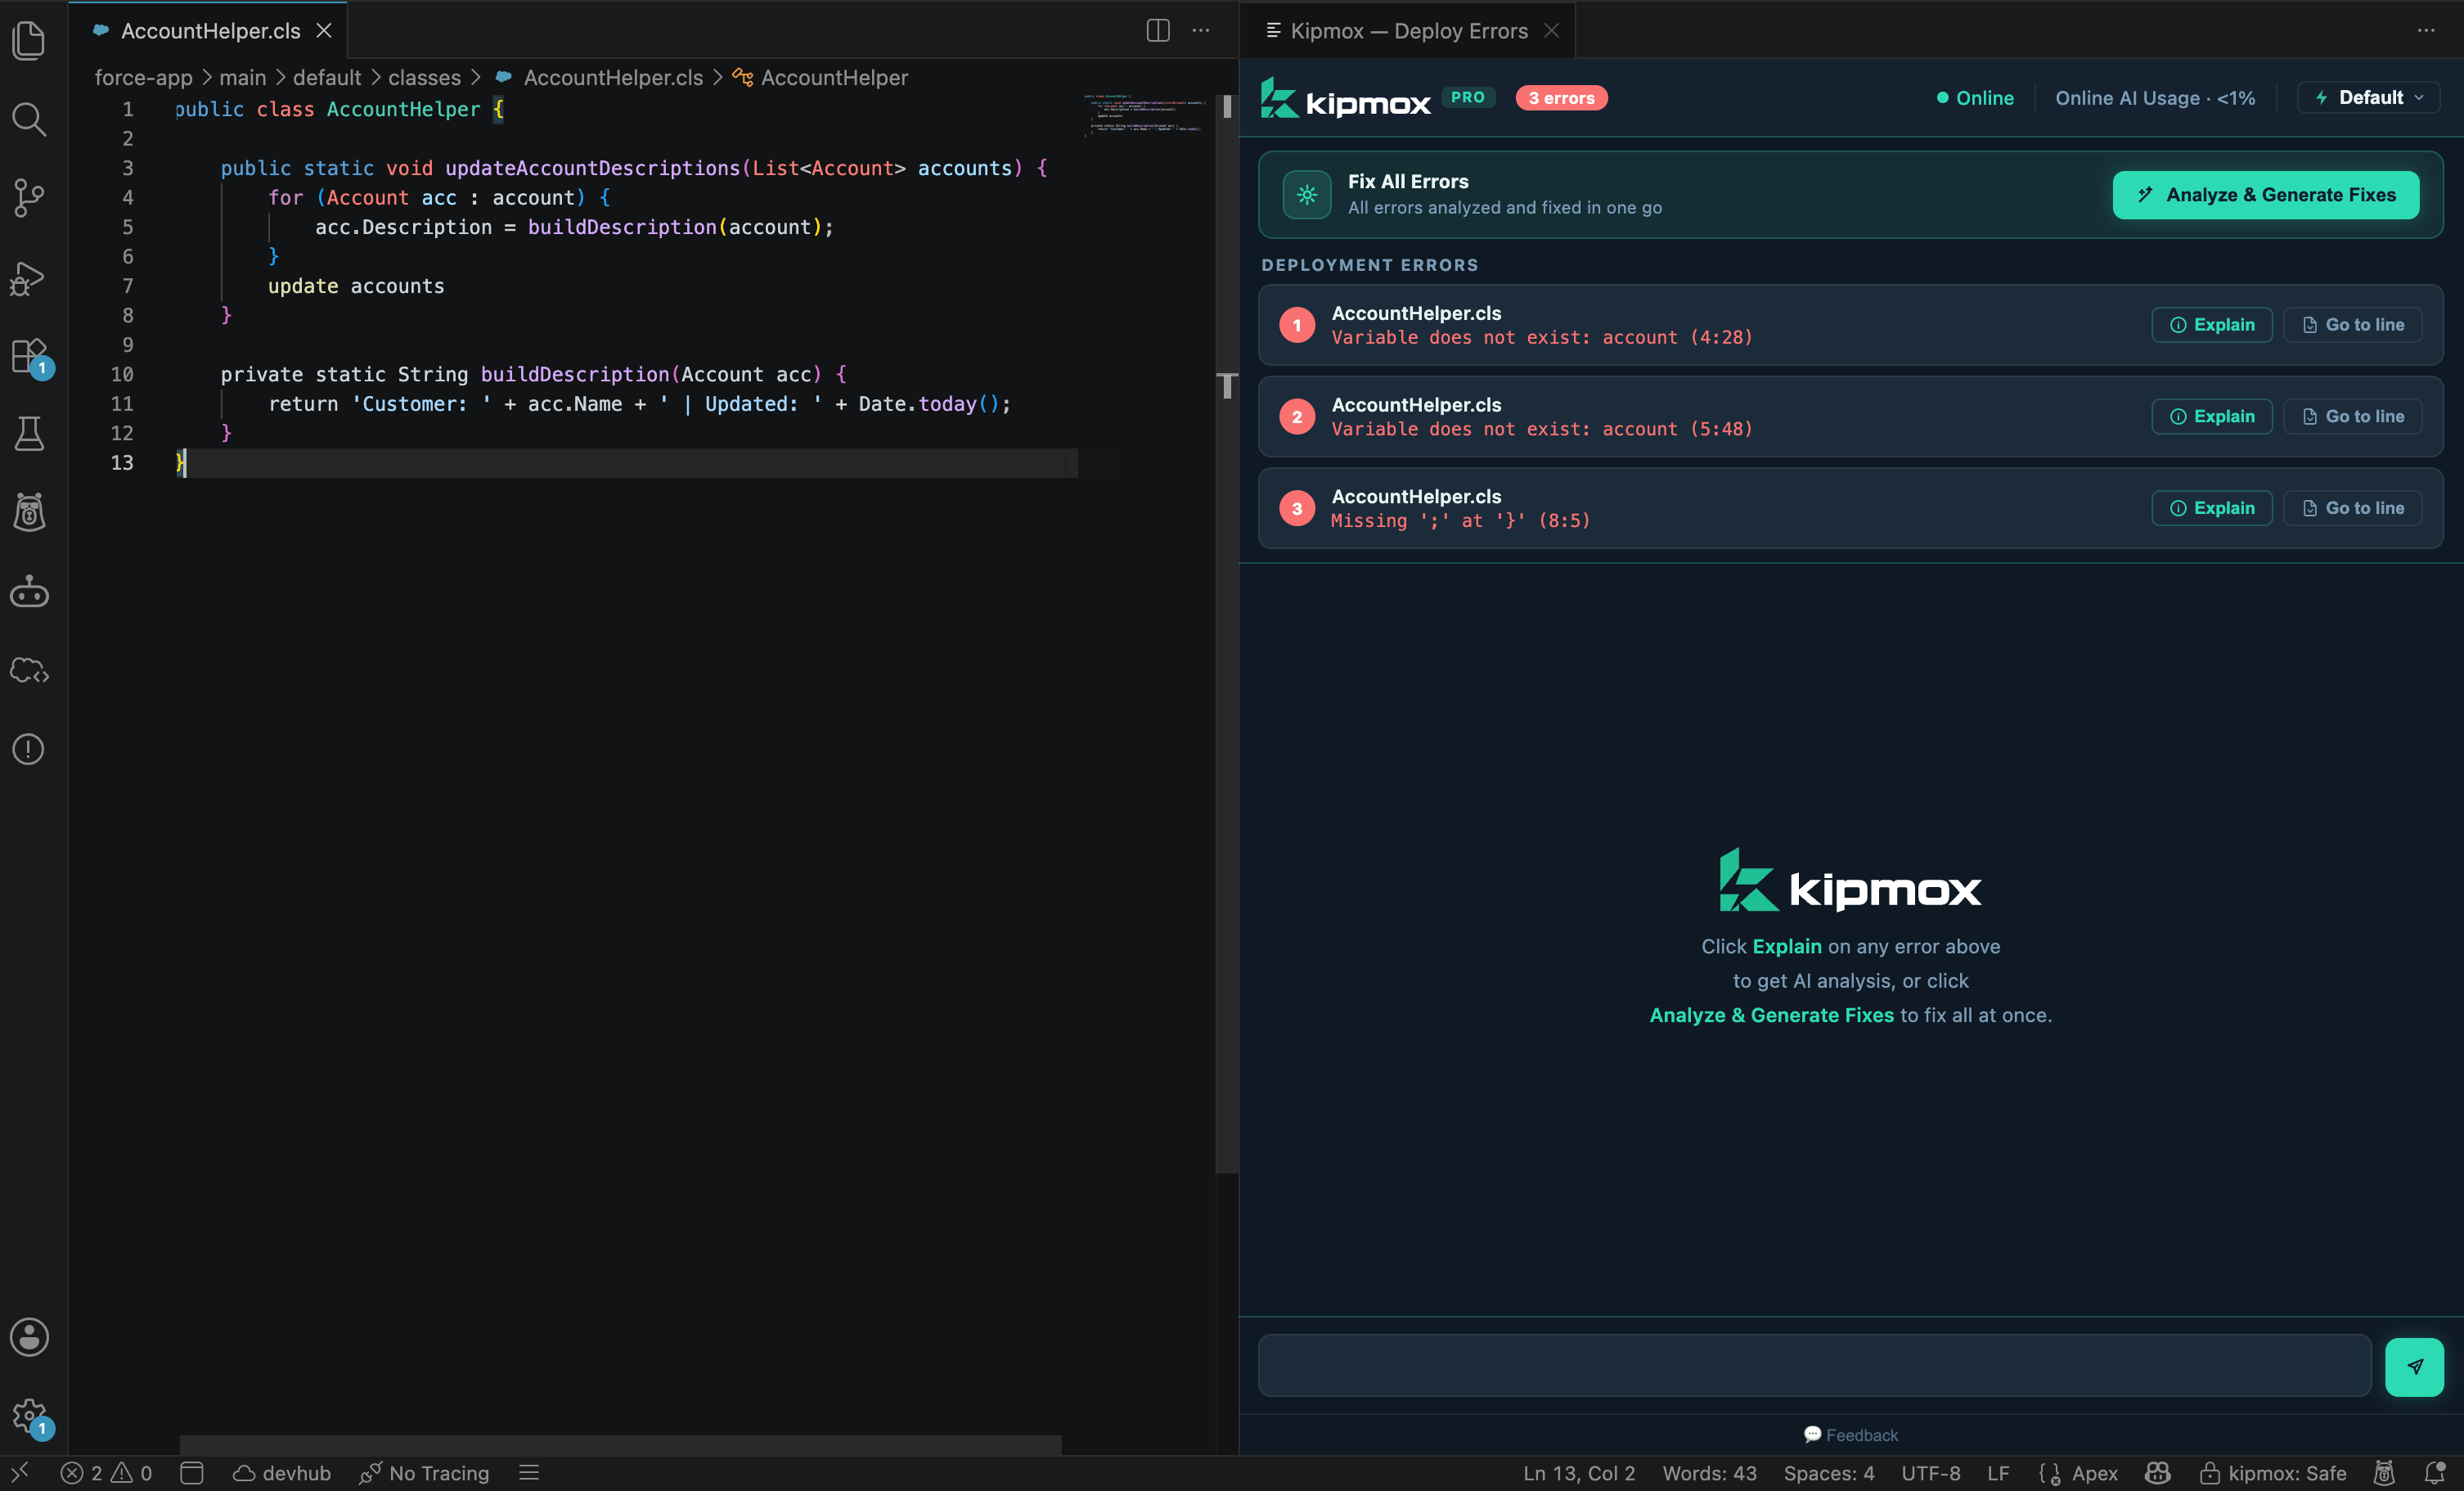Click the window icon next to devhub
2464x1491 pixels.
192,1473
